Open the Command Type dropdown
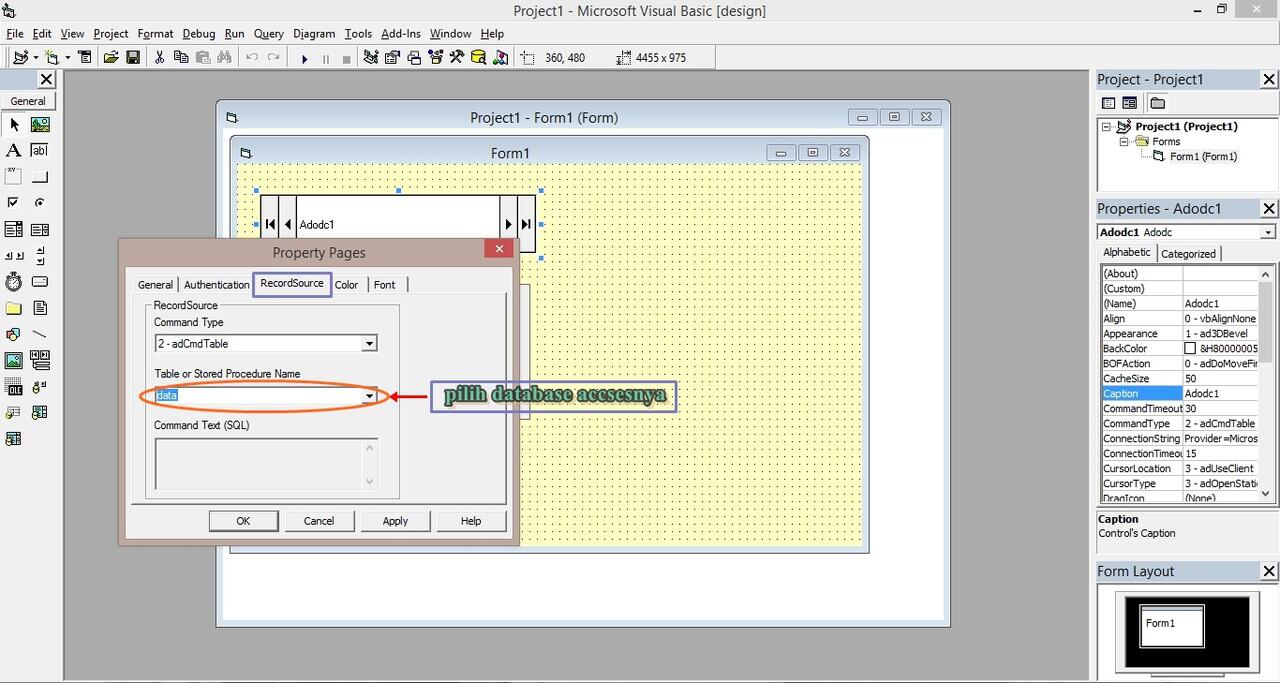The height and width of the screenshot is (683, 1280). click(369, 344)
